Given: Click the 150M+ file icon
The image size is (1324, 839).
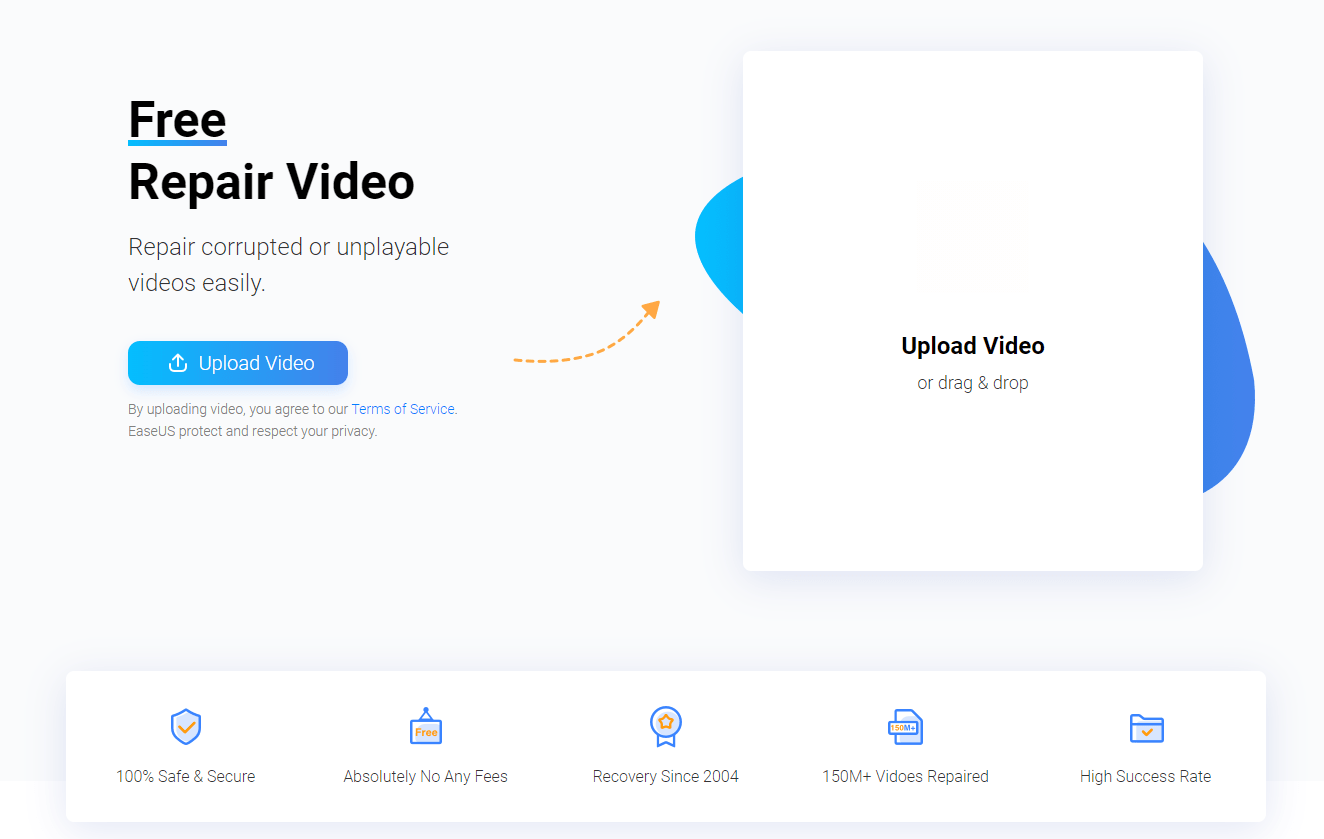Looking at the screenshot, I should pyautogui.click(x=905, y=727).
